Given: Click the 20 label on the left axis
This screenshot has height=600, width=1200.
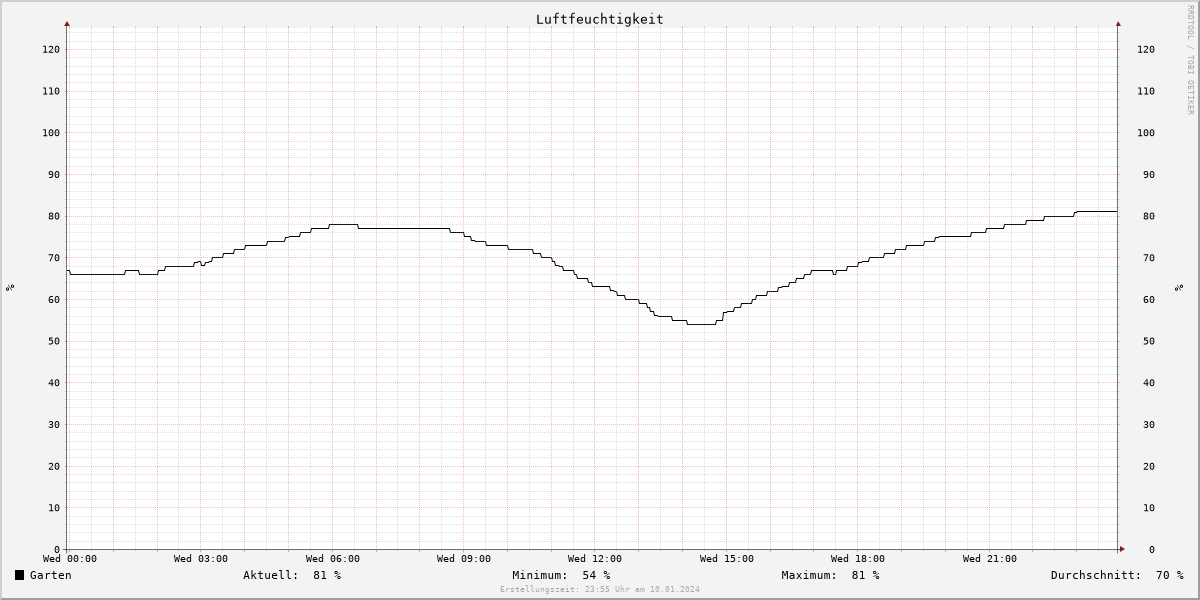Looking at the screenshot, I should (x=54, y=466).
